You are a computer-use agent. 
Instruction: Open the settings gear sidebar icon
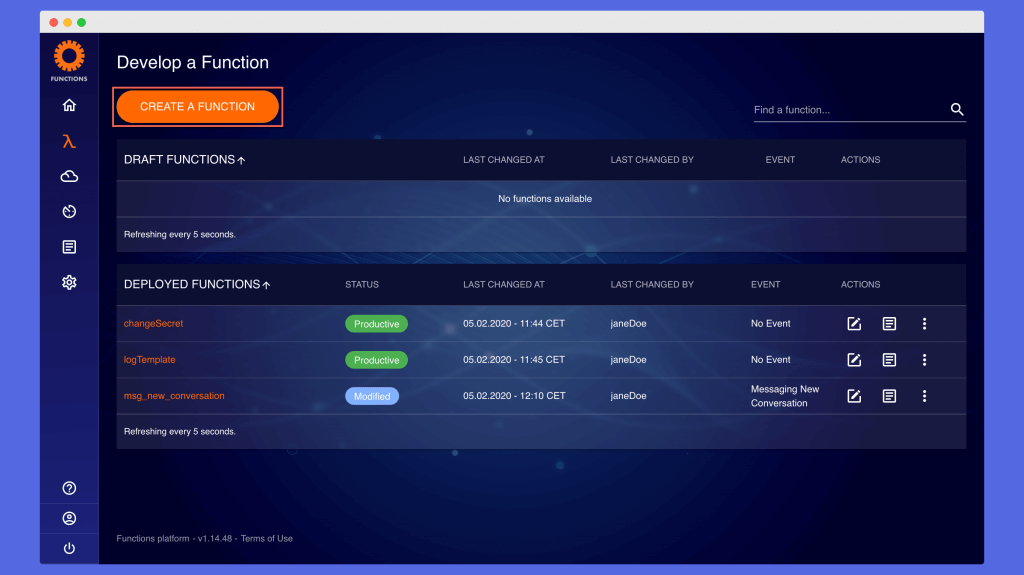[x=69, y=282]
